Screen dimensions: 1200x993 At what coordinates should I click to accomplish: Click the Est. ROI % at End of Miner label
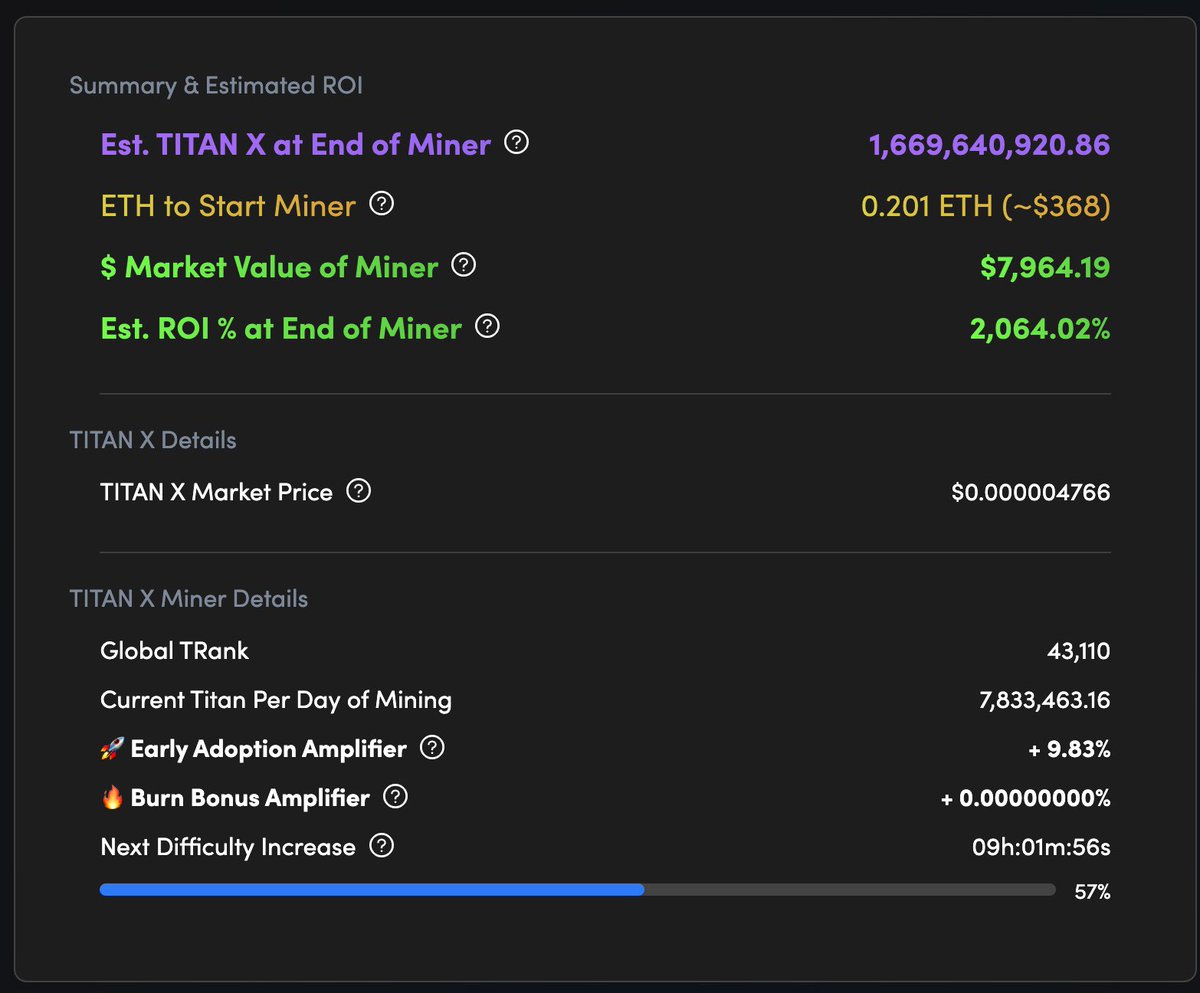pyautogui.click(x=281, y=328)
